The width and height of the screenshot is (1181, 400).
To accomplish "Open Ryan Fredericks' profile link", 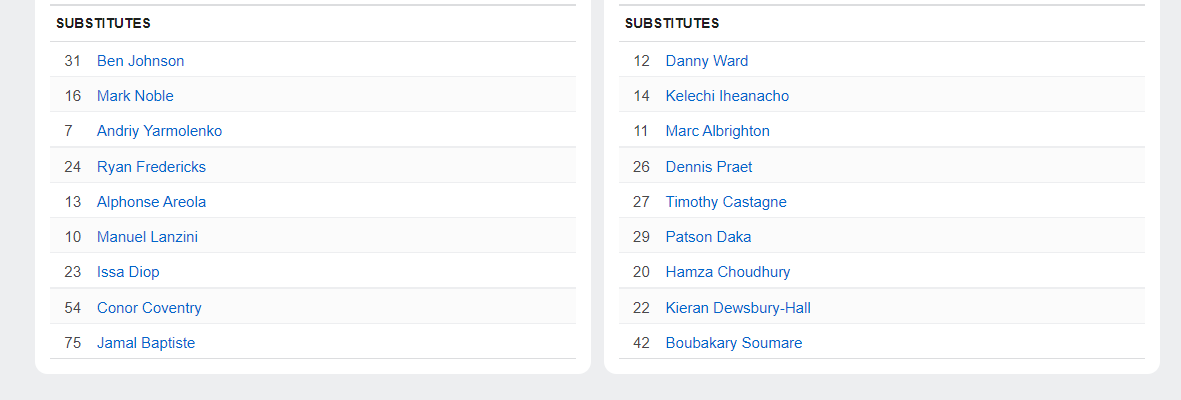I will click(x=151, y=167).
